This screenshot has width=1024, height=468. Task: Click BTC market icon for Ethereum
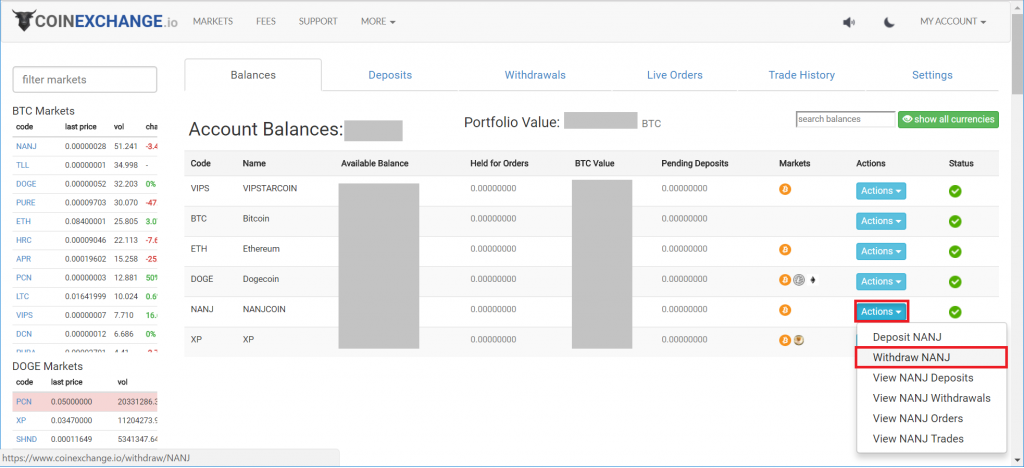click(785, 250)
